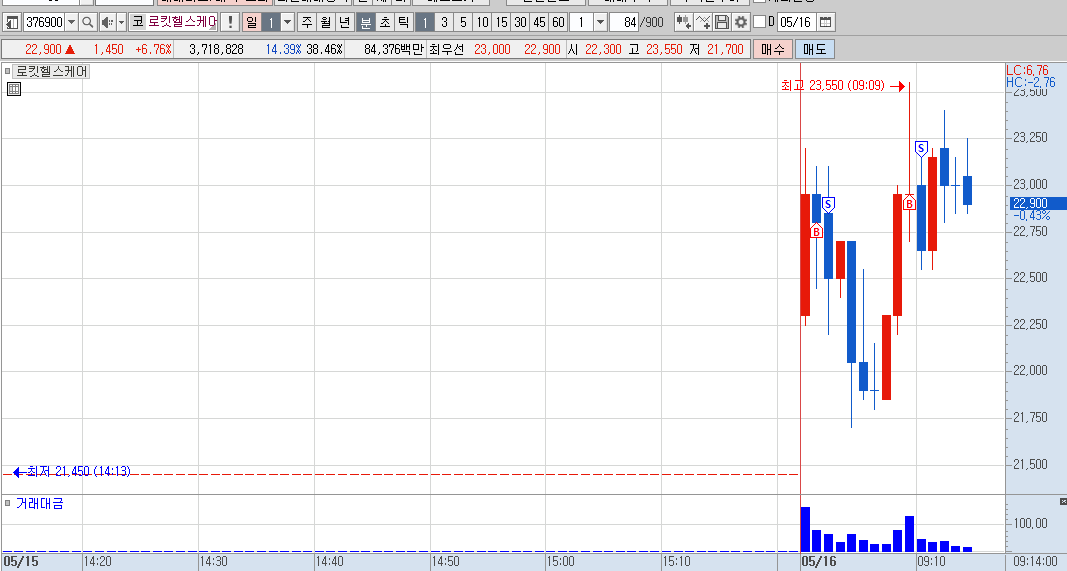Expand the stock code 376900 dropdown

click(71, 22)
